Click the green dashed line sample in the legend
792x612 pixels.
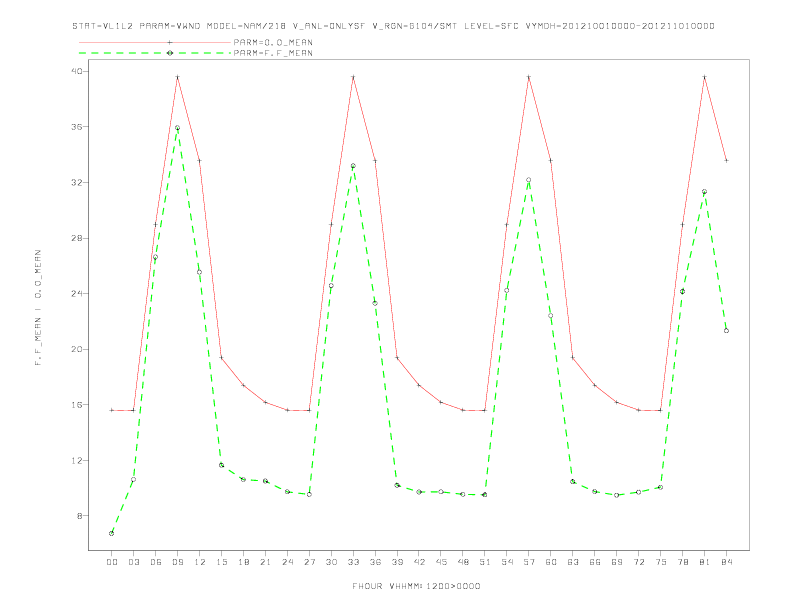(155, 53)
